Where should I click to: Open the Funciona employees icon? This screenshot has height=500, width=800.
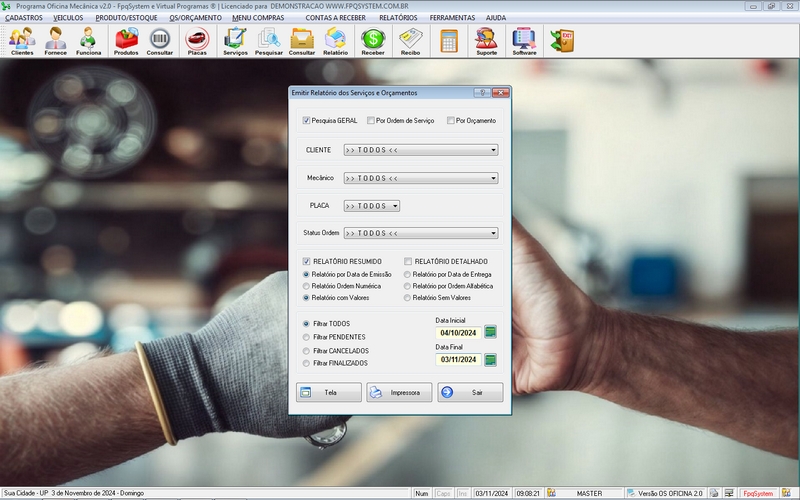(88, 41)
